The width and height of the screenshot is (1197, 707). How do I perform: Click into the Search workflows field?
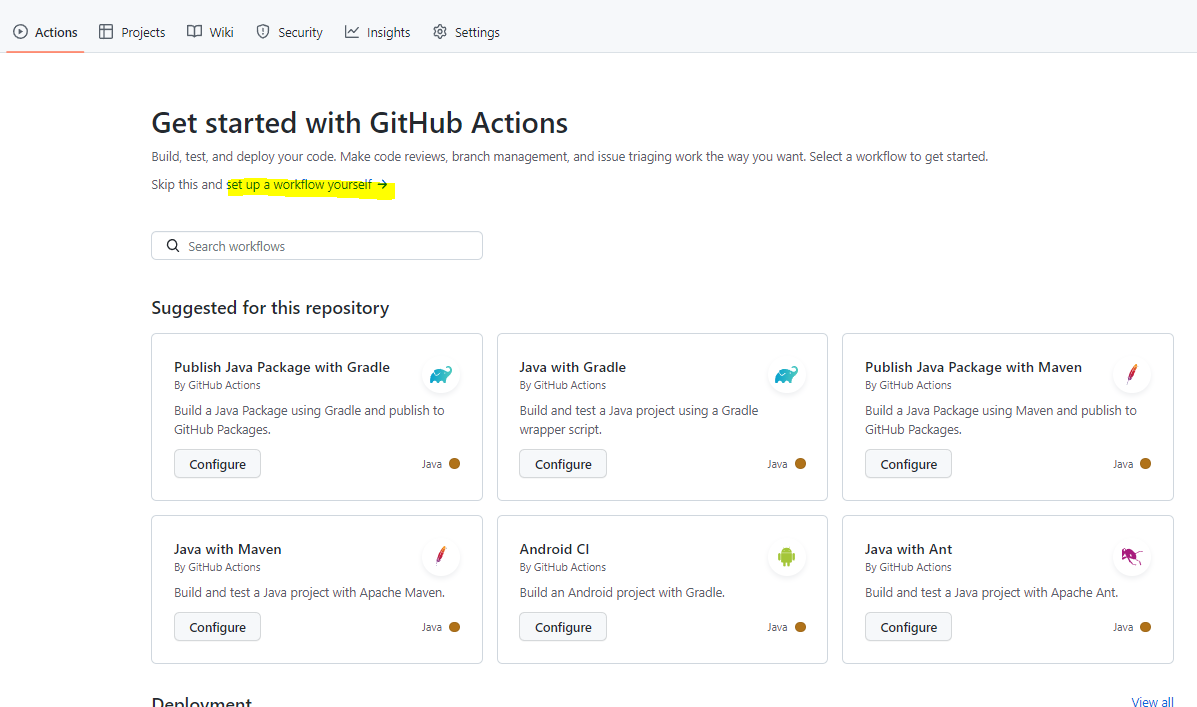[330, 246]
